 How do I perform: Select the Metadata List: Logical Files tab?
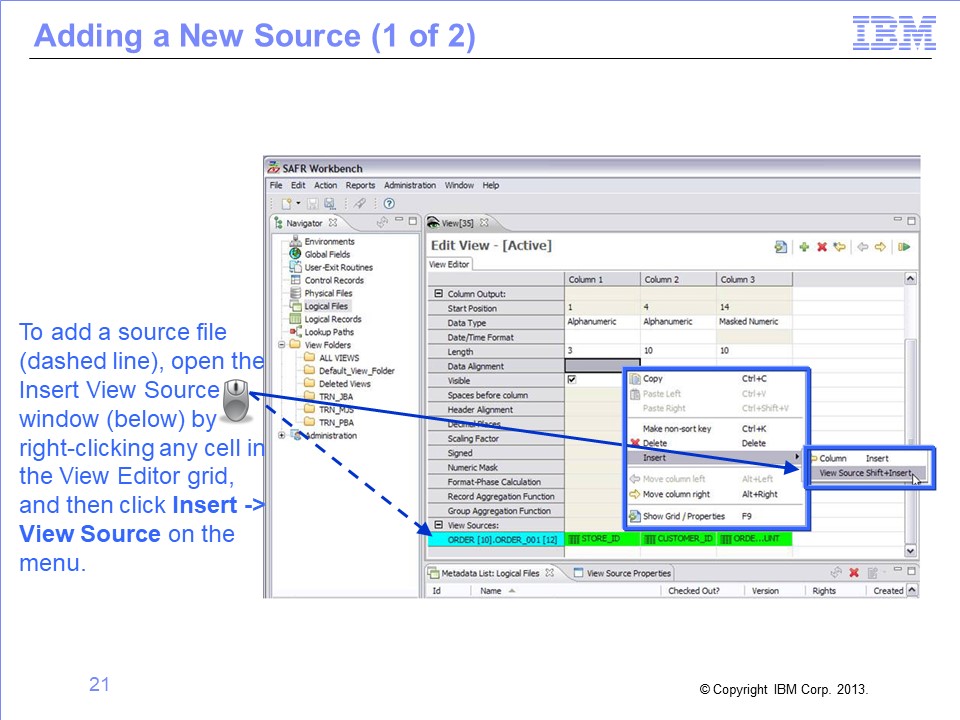tap(491, 573)
